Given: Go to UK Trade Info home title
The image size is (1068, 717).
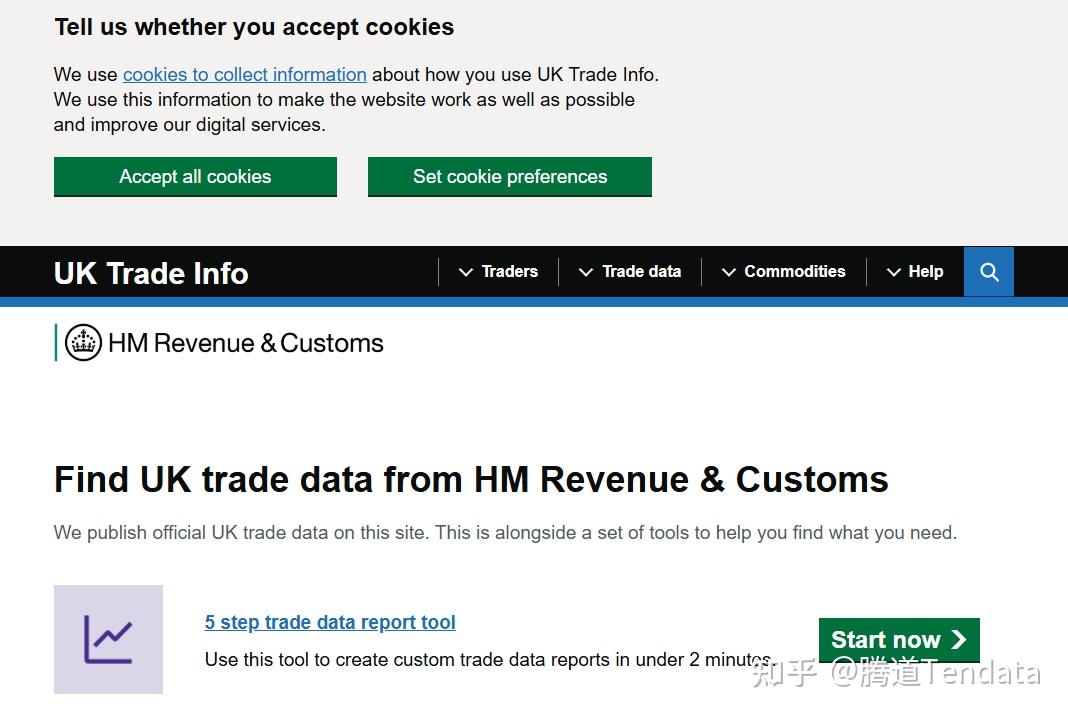Looking at the screenshot, I should point(151,273).
